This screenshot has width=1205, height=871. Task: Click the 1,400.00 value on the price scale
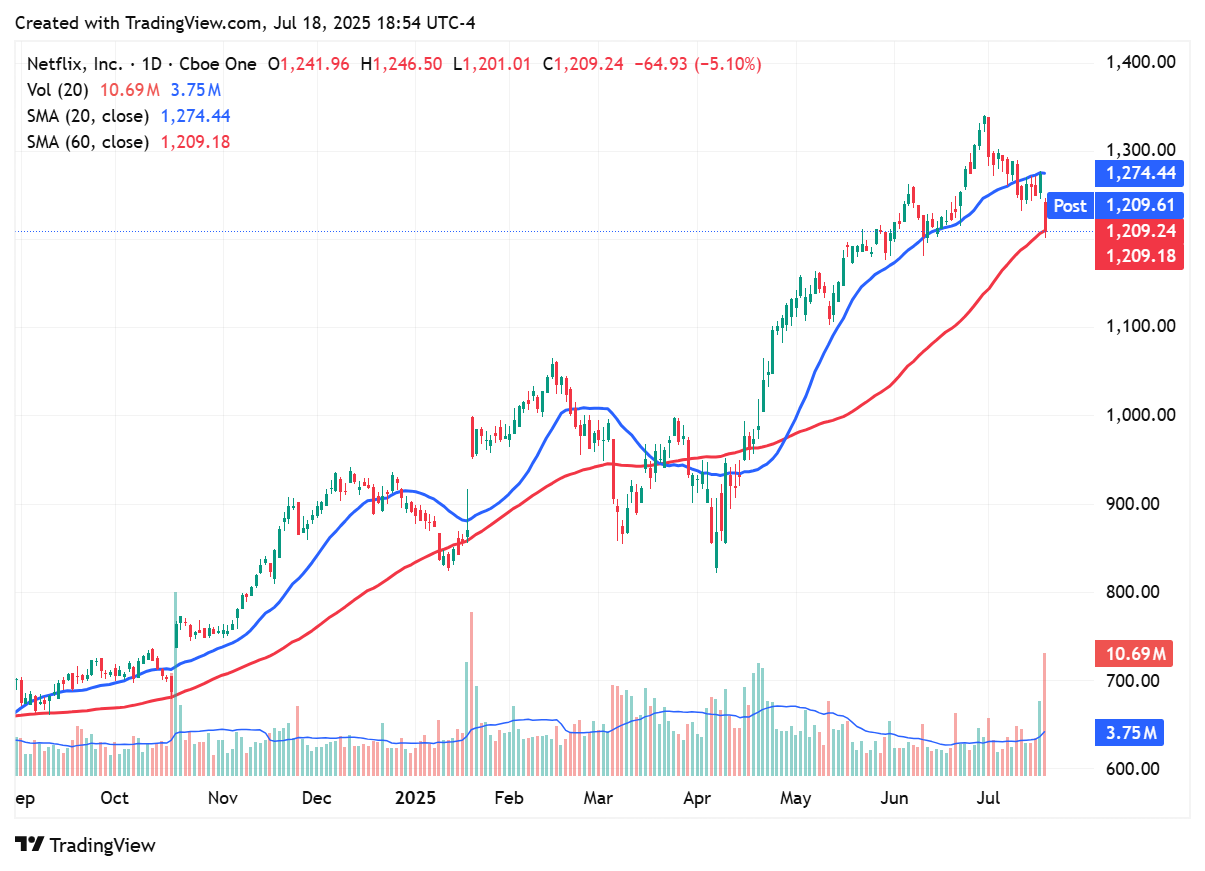pos(1140,62)
